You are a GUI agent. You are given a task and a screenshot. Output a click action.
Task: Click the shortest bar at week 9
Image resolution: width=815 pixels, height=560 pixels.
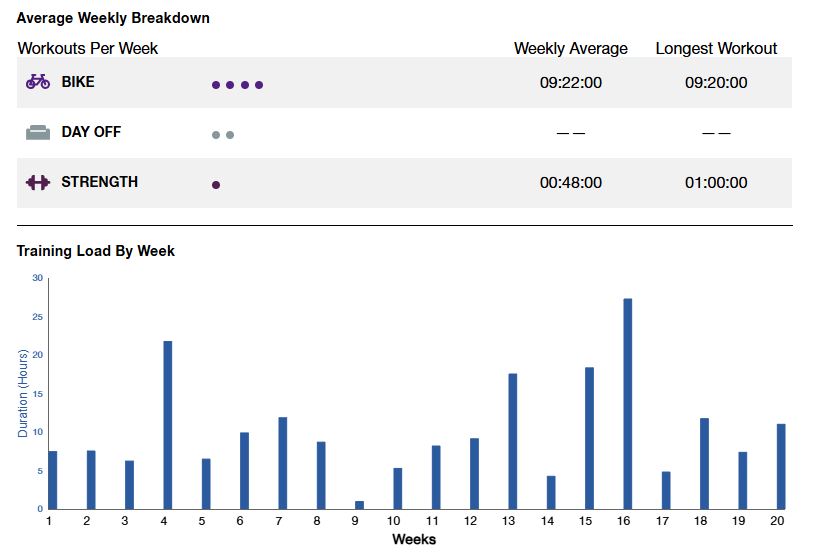(x=360, y=505)
